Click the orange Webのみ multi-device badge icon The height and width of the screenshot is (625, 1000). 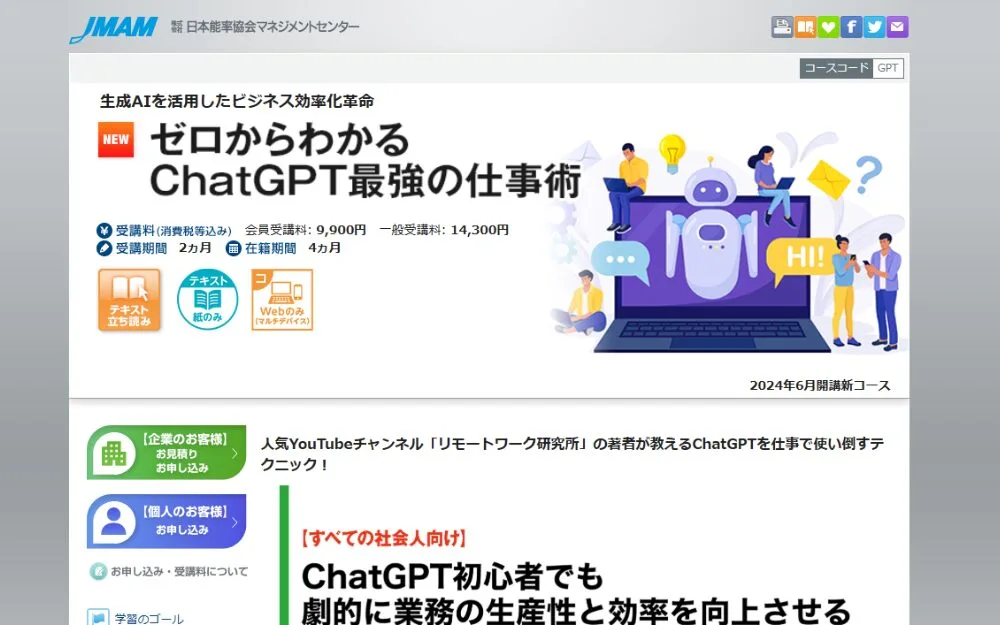(282, 300)
